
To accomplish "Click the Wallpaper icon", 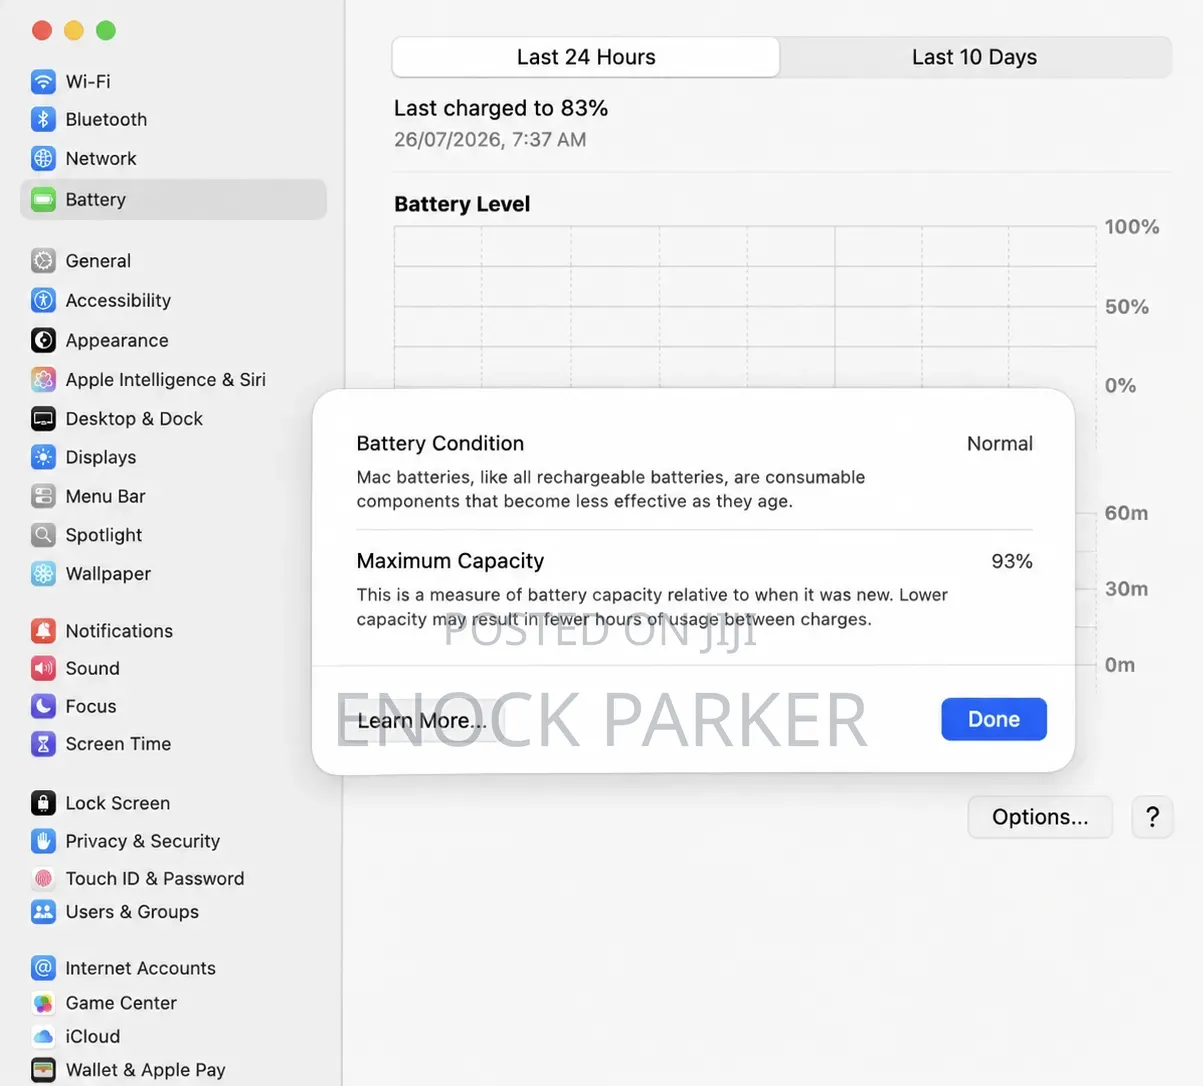I will pyautogui.click(x=43, y=573).
